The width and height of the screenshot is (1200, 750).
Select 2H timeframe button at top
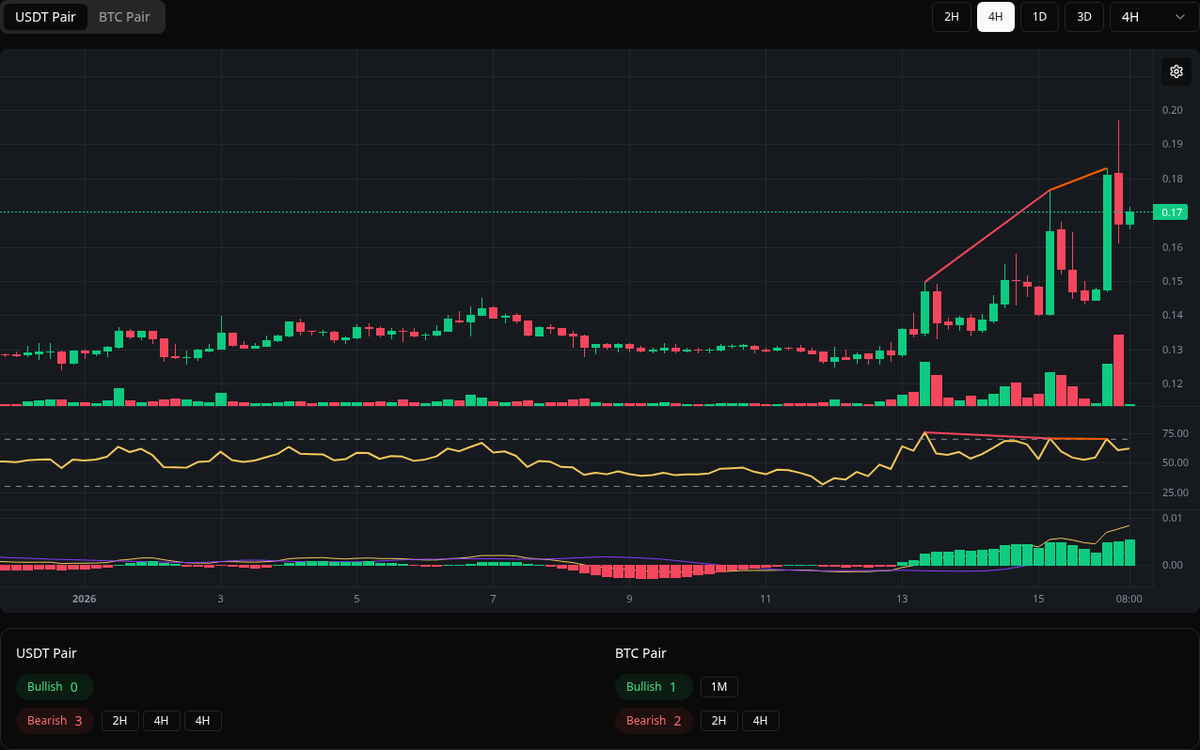951,17
